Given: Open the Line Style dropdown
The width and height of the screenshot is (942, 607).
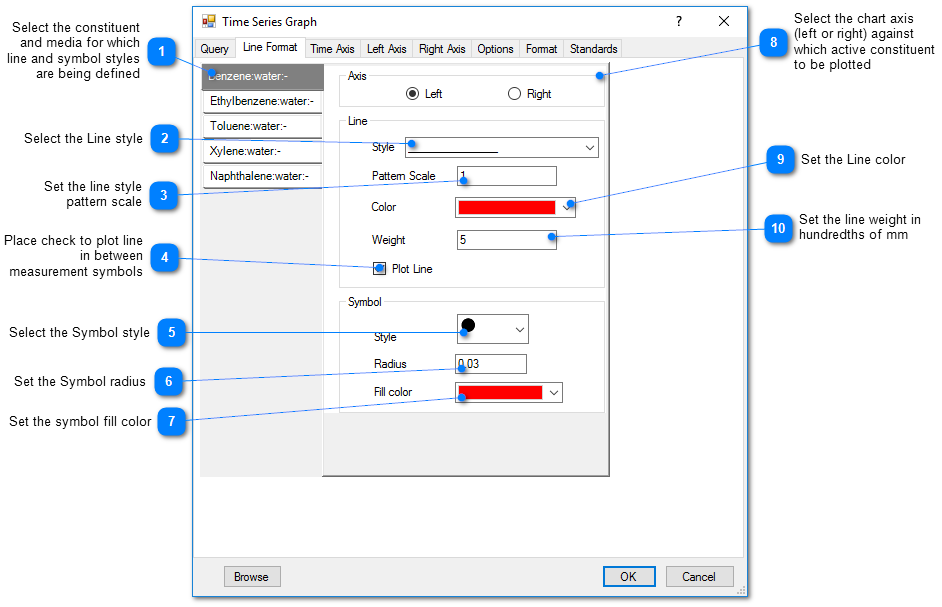Looking at the screenshot, I should click(589, 148).
